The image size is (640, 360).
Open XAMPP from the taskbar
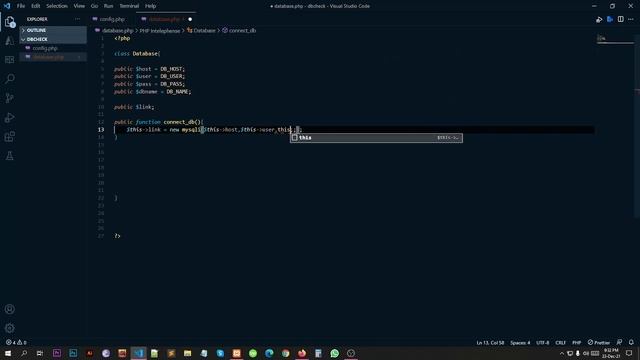point(236,353)
